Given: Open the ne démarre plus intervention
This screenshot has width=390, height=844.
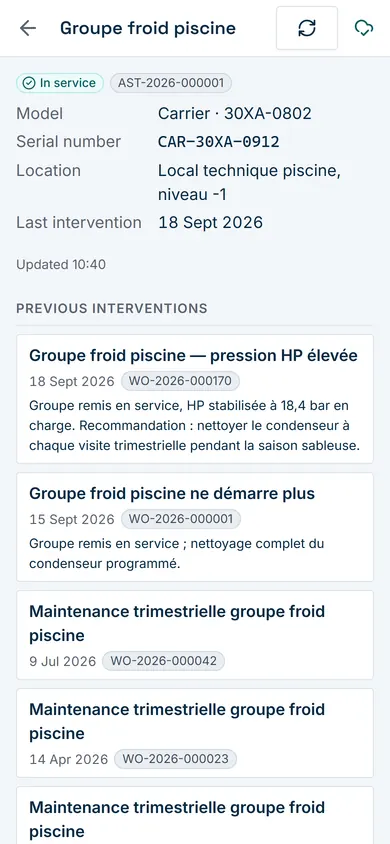Looking at the screenshot, I should [195, 527].
